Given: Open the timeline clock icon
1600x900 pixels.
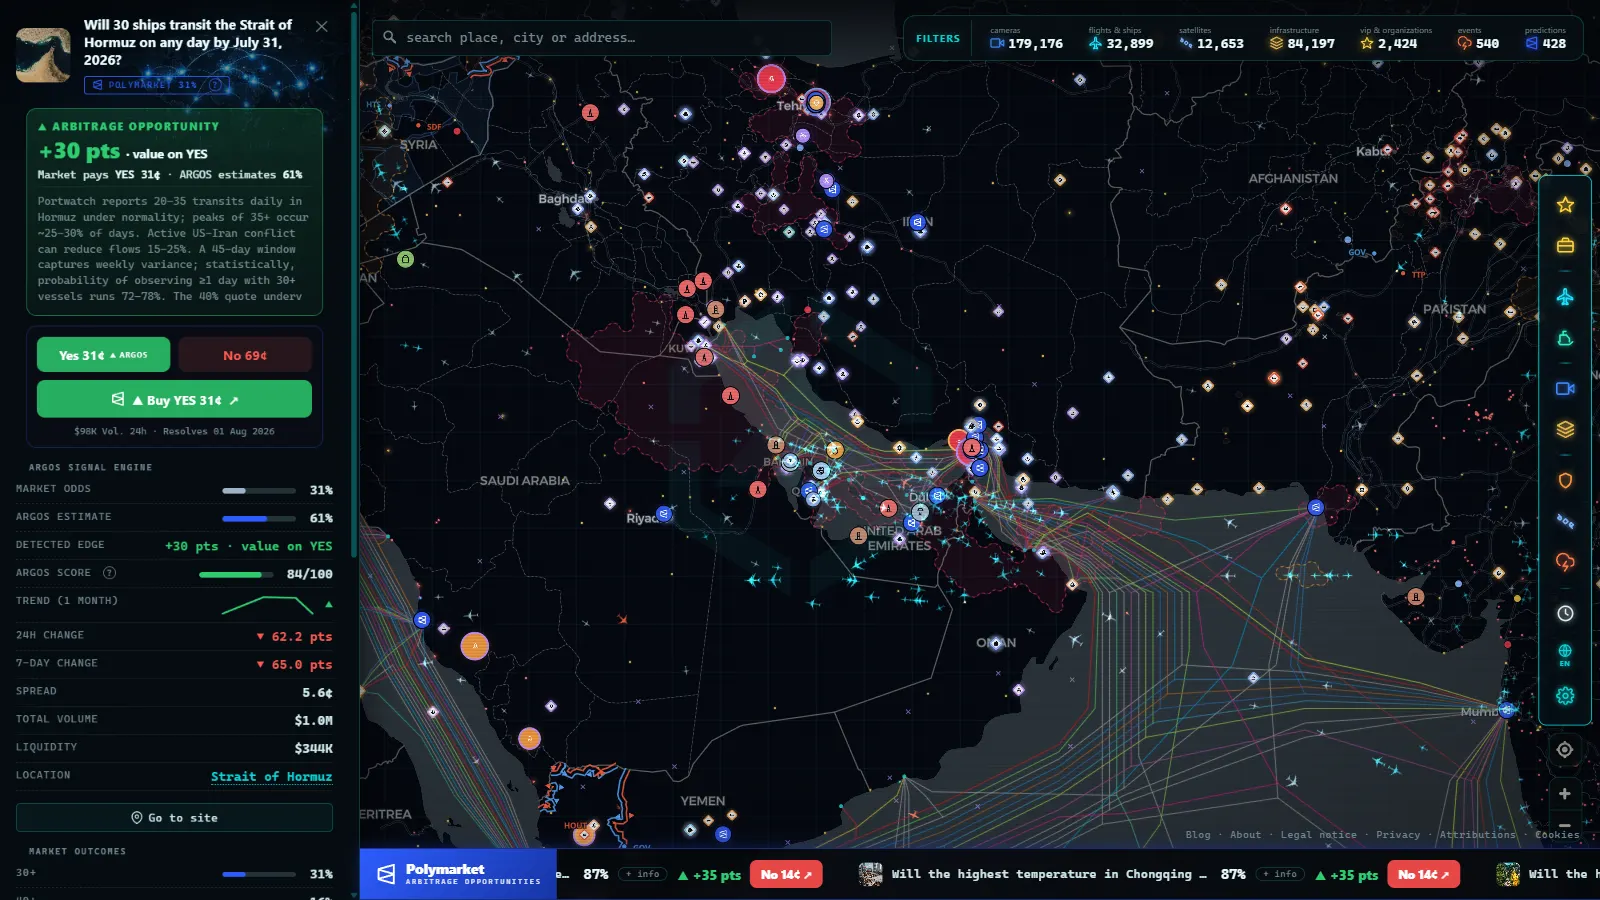Looking at the screenshot, I should [1565, 613].
